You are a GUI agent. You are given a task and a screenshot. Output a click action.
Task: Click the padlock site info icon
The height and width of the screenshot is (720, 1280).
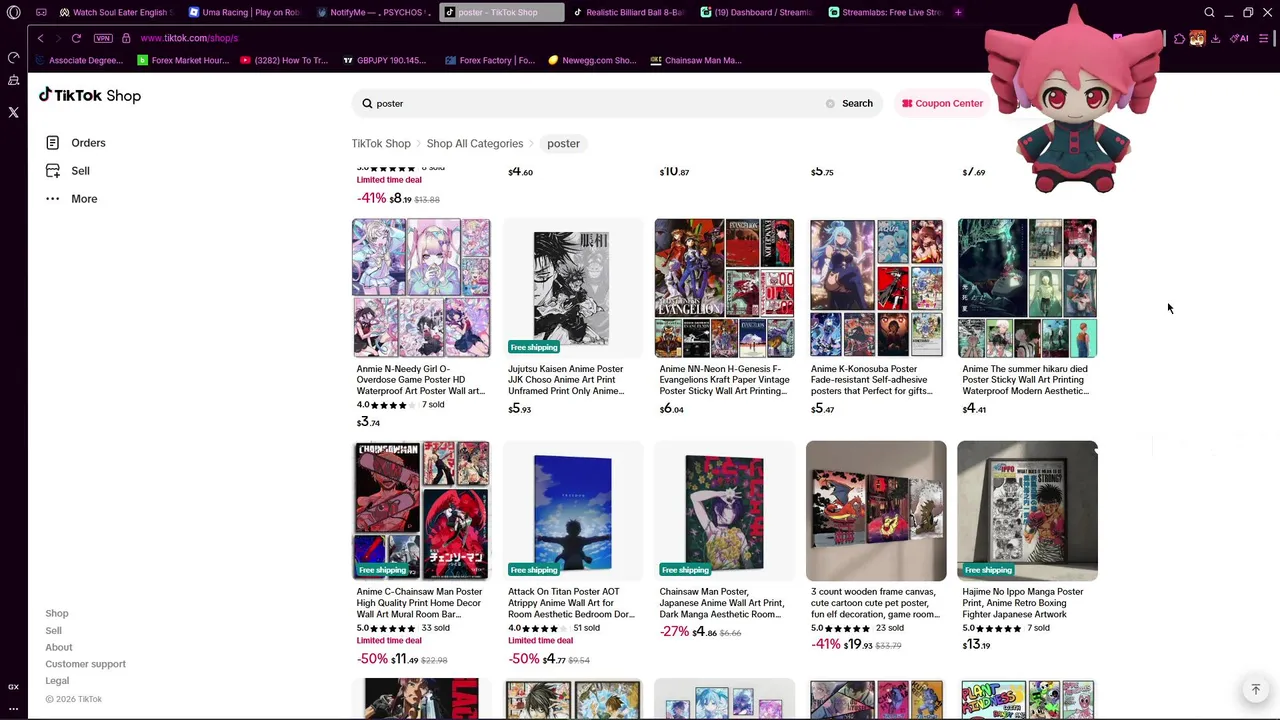[126, 38]
